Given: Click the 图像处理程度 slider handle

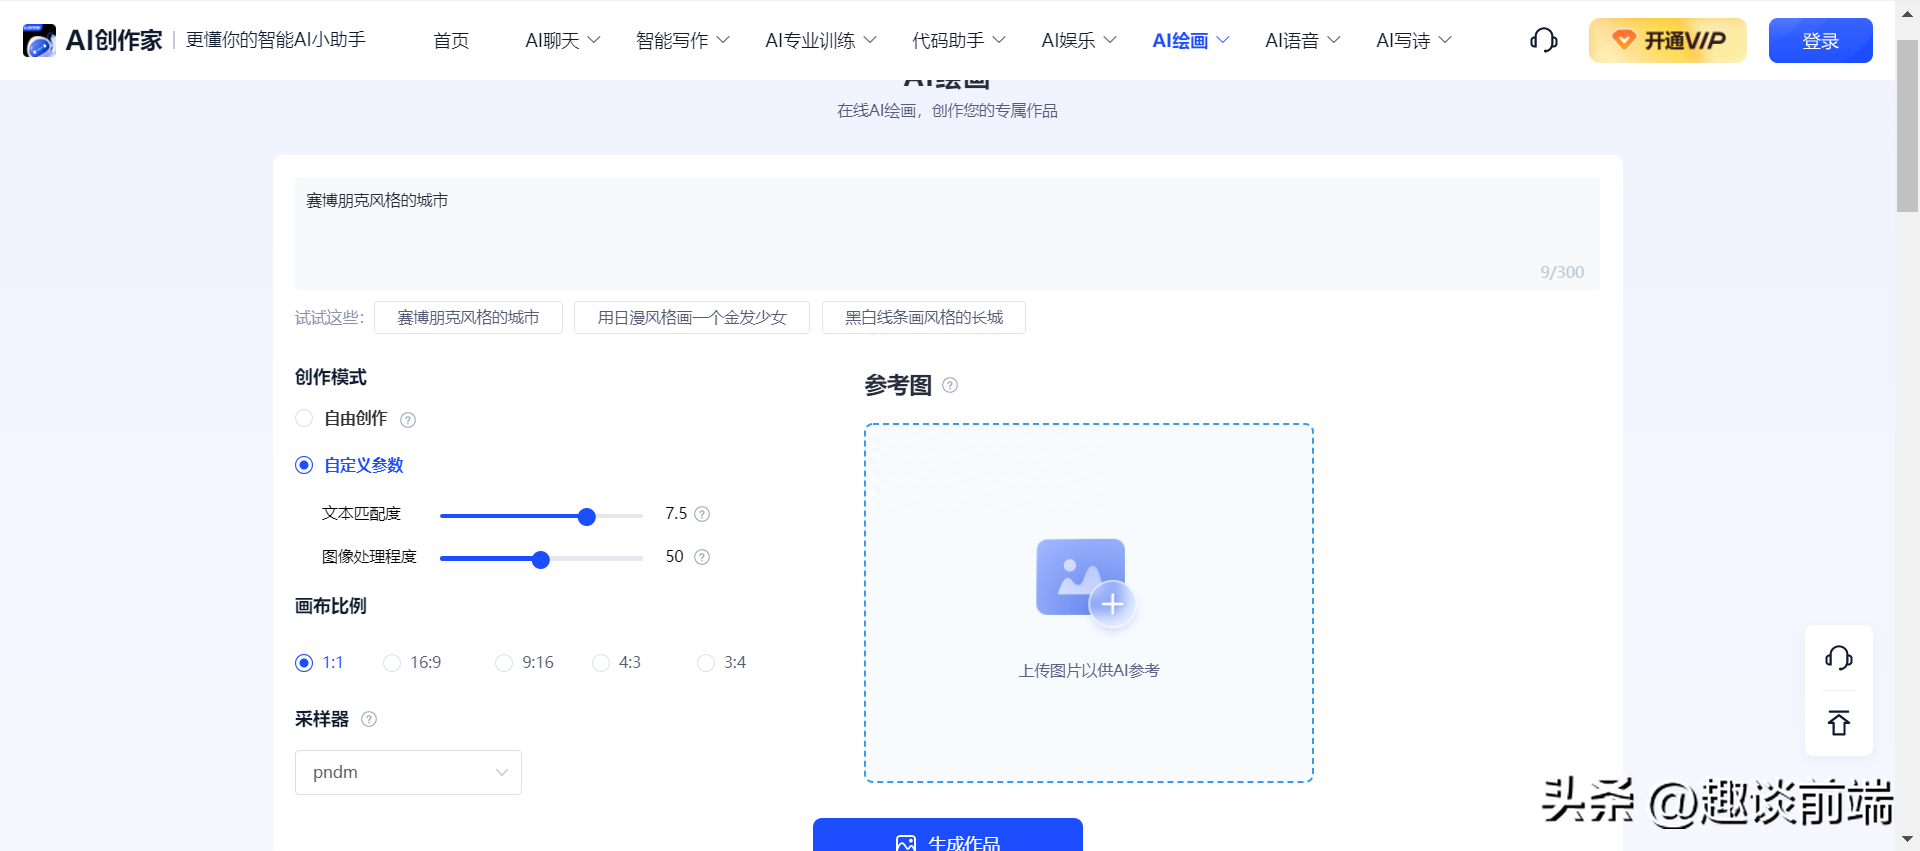Looking at the screenshot, I should [541, 559].
